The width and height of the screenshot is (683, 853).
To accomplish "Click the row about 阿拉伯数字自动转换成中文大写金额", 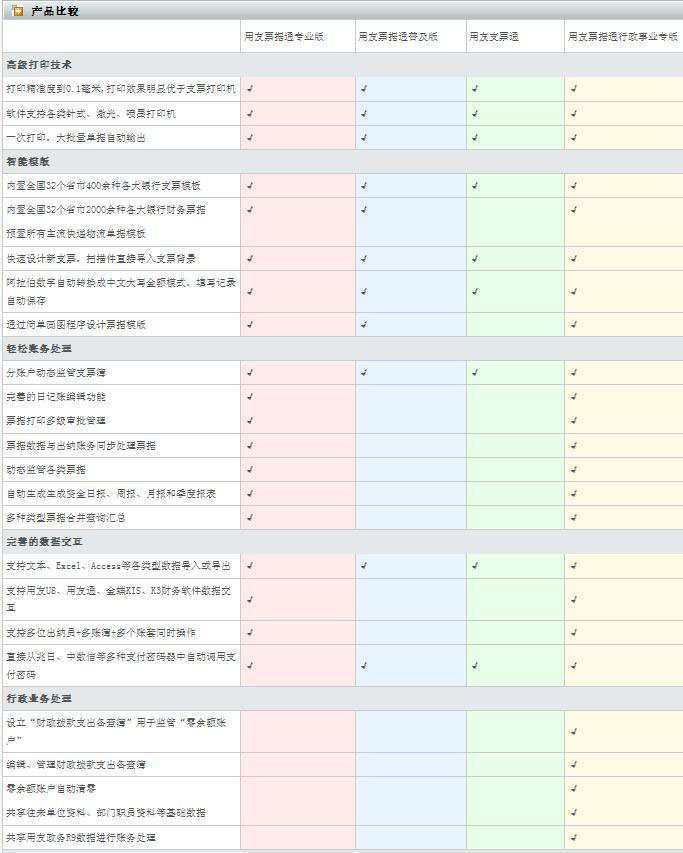I will pyautogui.click(x=343, y=292).
